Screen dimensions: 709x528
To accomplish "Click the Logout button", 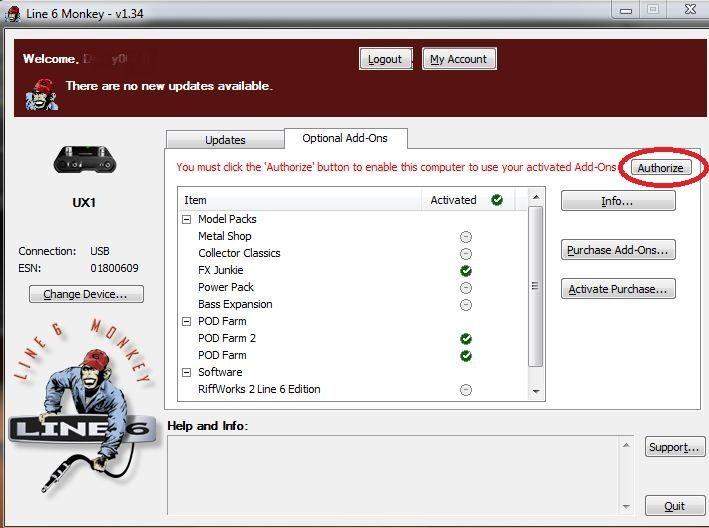I will click(386, 59).
